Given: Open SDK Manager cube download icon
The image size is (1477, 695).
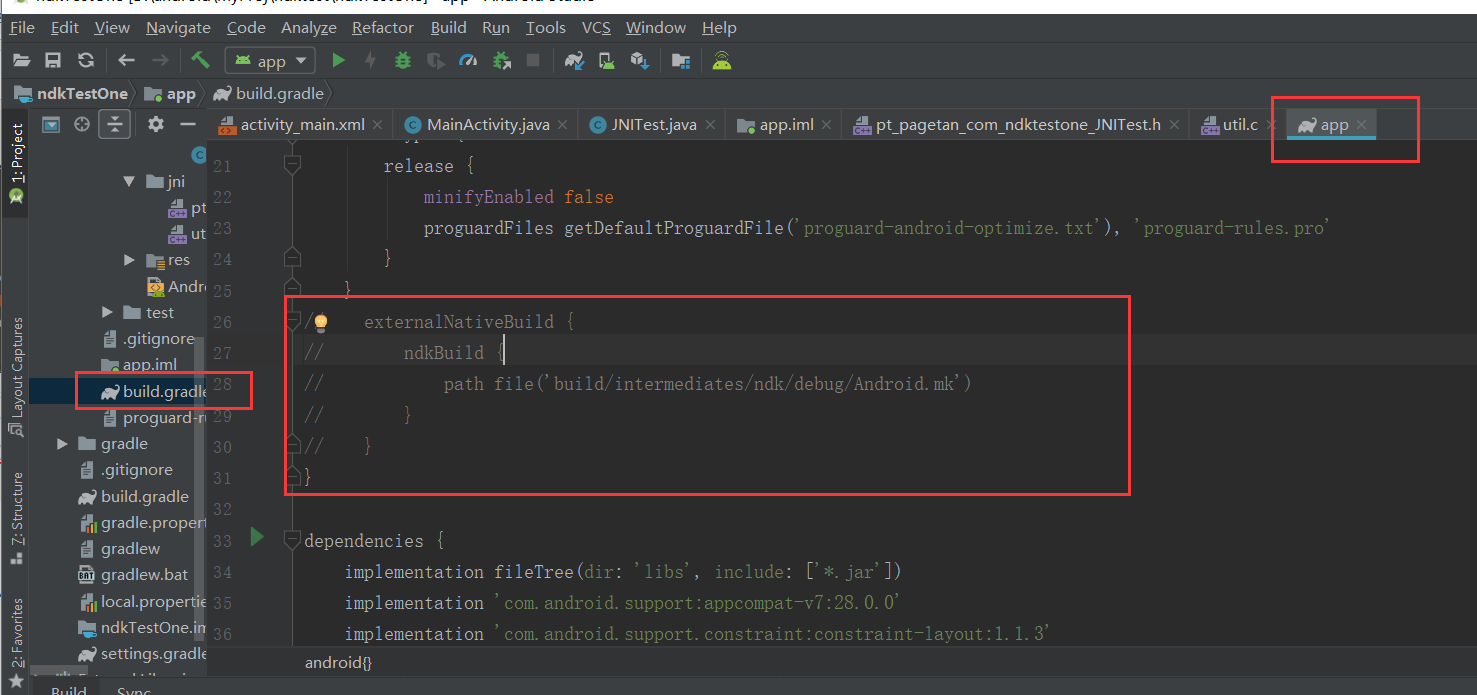Looking at the screenshot, I should pyautogui.click(x=639, y=61).
